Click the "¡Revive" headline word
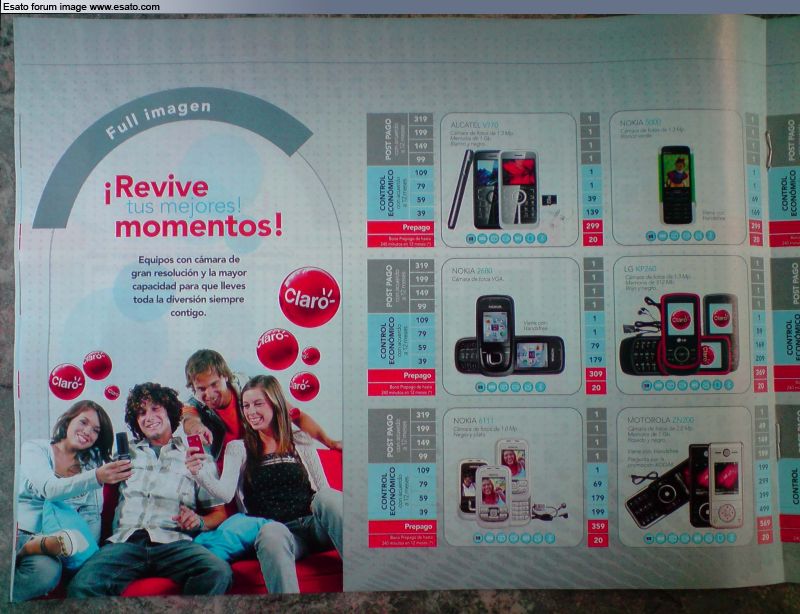The width and height of the screenshot is (800, 614). (157, 188)
